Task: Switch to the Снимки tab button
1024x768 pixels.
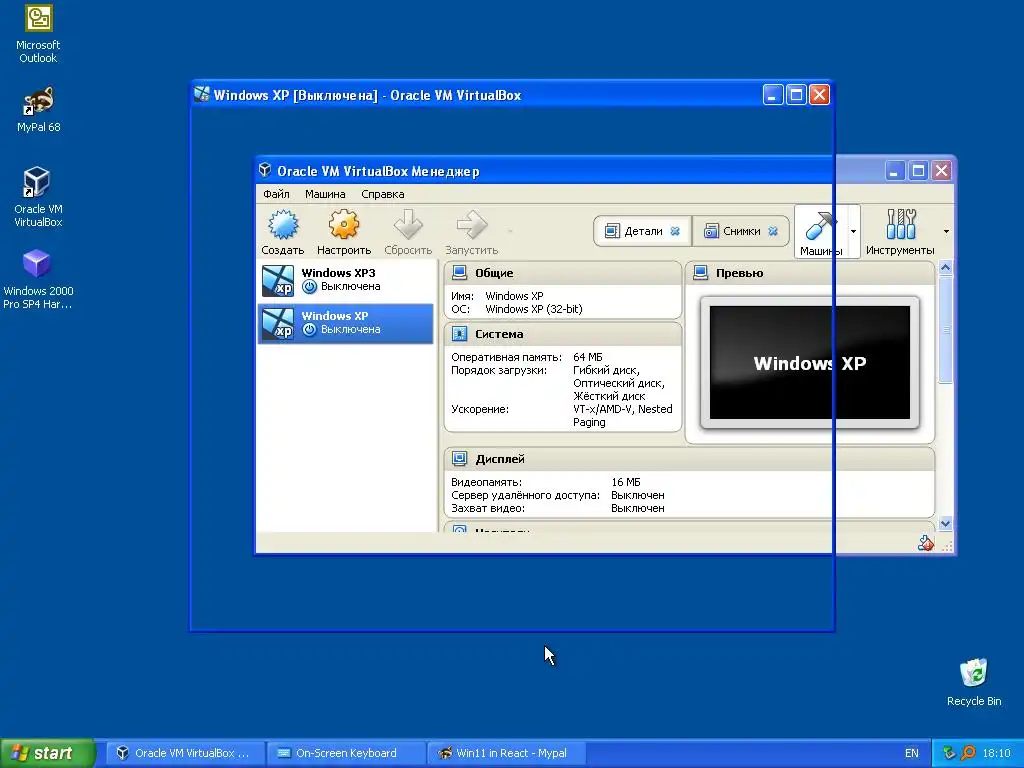Action: click(741, 231)
